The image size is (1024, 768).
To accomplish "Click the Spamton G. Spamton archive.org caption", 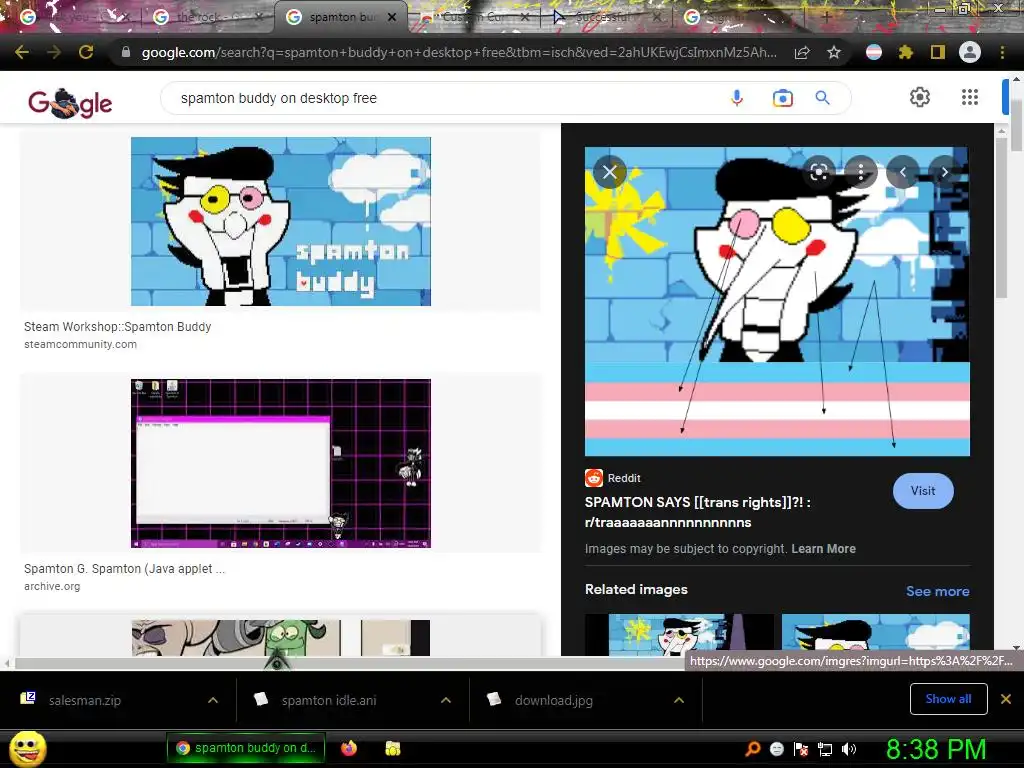I will coord(124,569).
